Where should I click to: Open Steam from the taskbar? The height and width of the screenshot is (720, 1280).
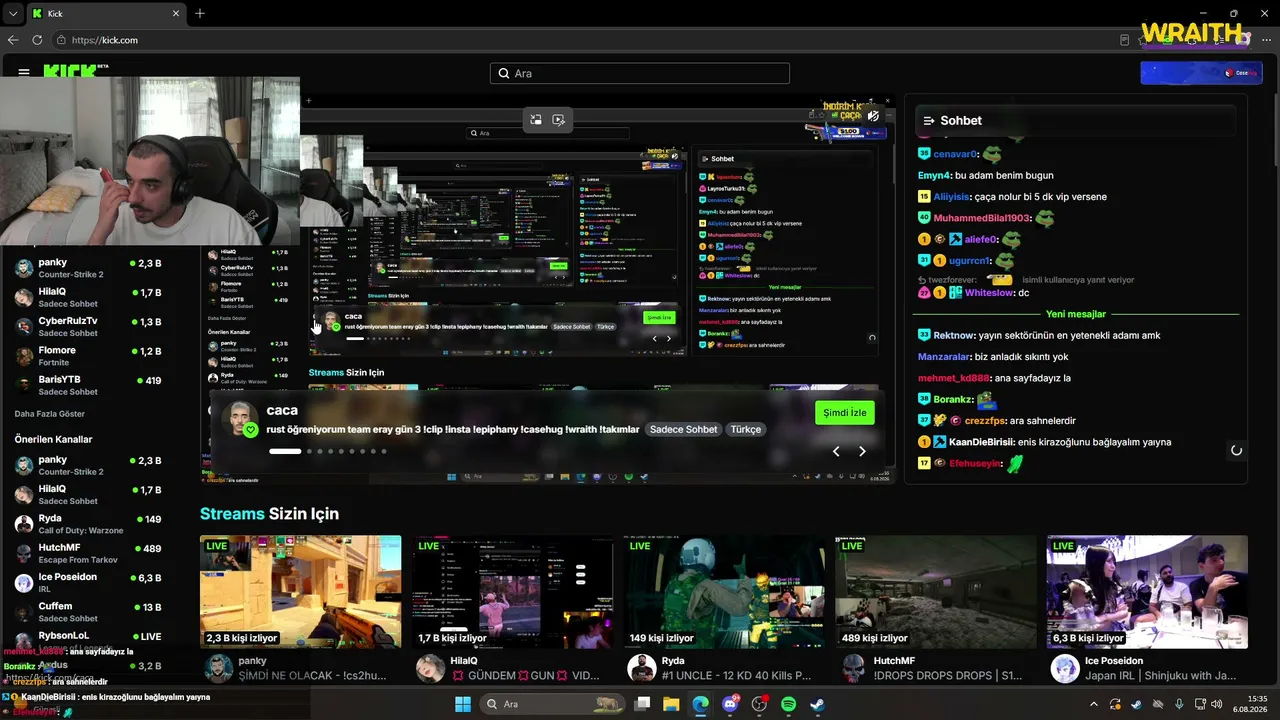(x=817, y=704)
